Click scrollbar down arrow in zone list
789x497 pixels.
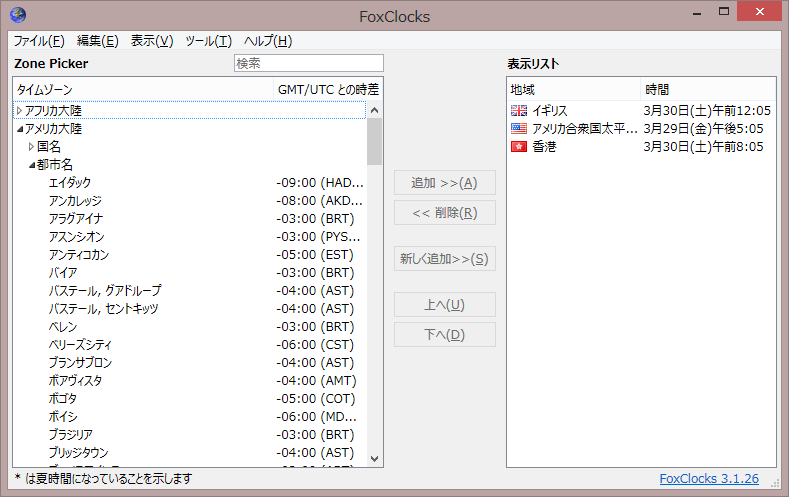(x=375, y=458)
